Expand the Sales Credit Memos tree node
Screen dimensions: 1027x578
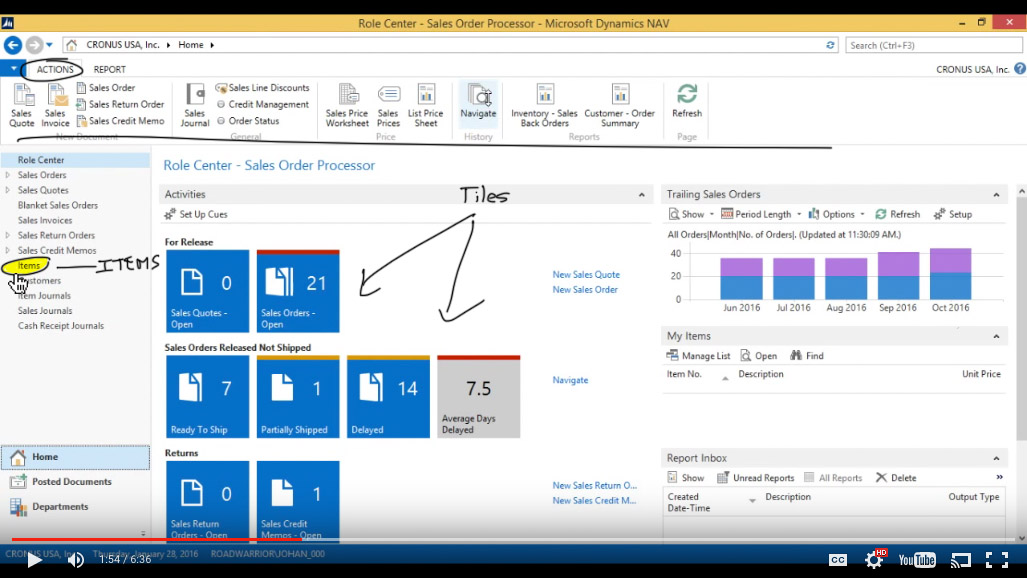[x=8, y=250]
